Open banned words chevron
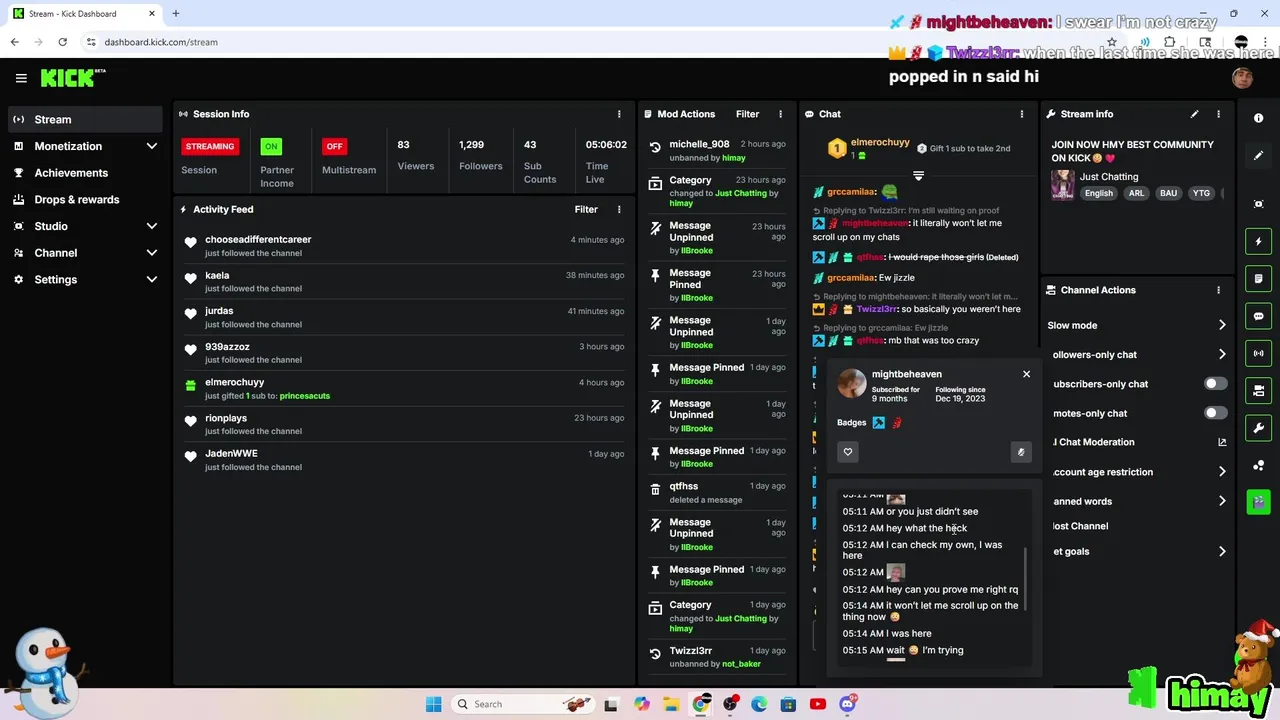 [1222, 501]
